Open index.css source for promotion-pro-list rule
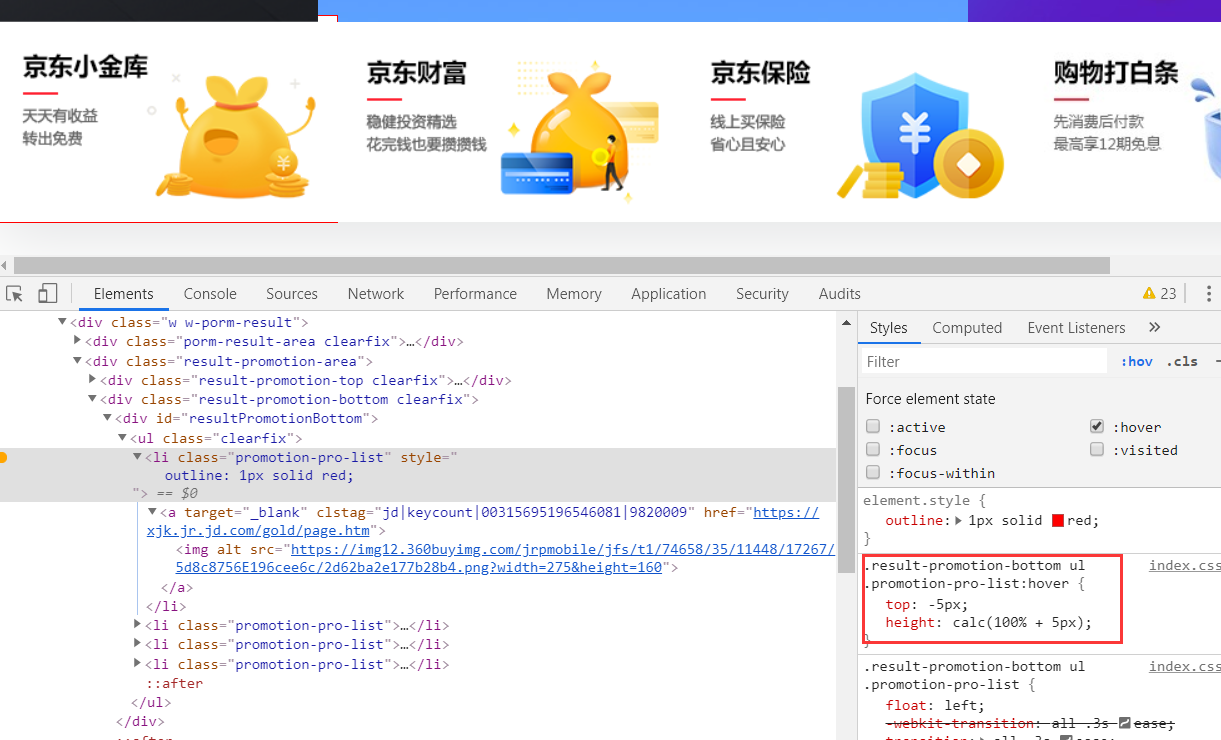 pyautogui.click(x=1184, y=666)
